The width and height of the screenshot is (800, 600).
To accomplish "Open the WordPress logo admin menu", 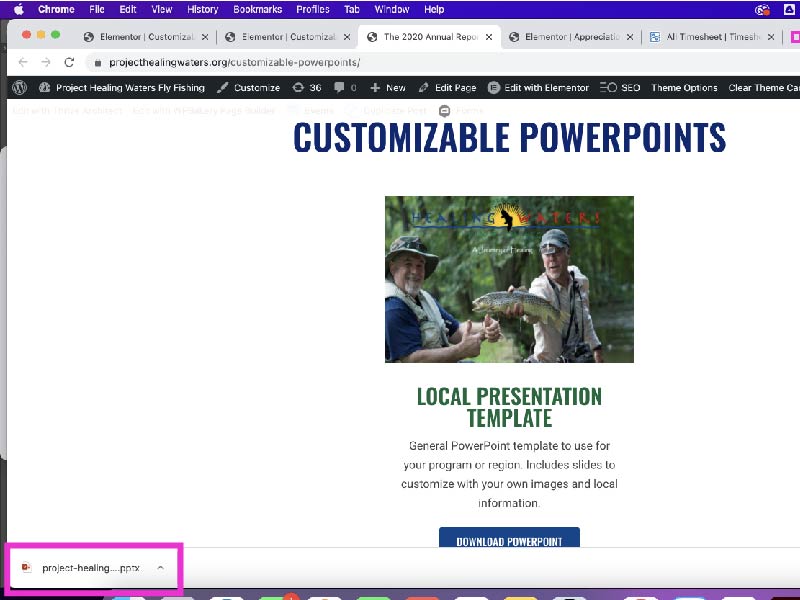I will 19,88.
